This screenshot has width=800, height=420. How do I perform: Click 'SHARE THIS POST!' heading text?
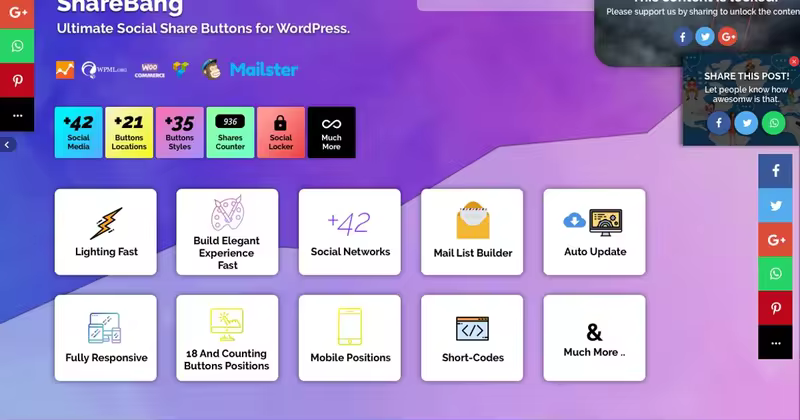(746, 76)
